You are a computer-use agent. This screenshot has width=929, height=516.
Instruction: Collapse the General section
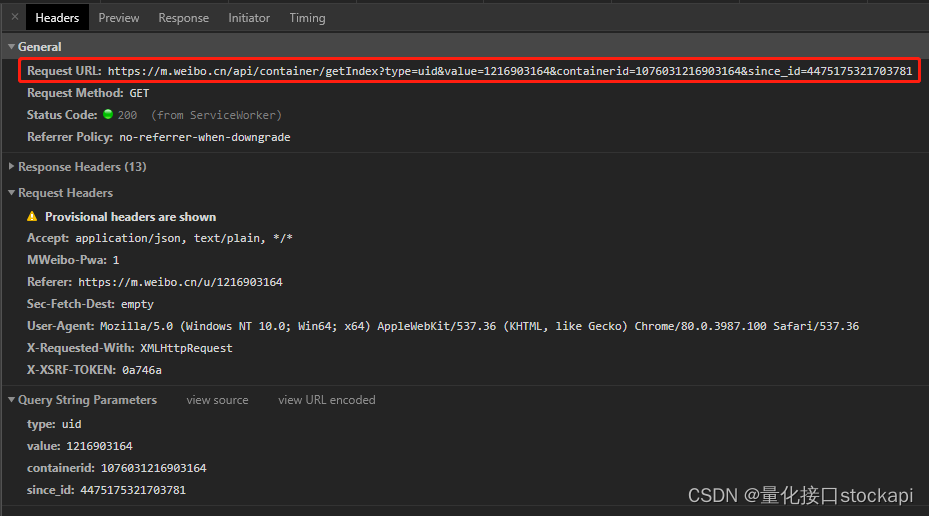11,46
